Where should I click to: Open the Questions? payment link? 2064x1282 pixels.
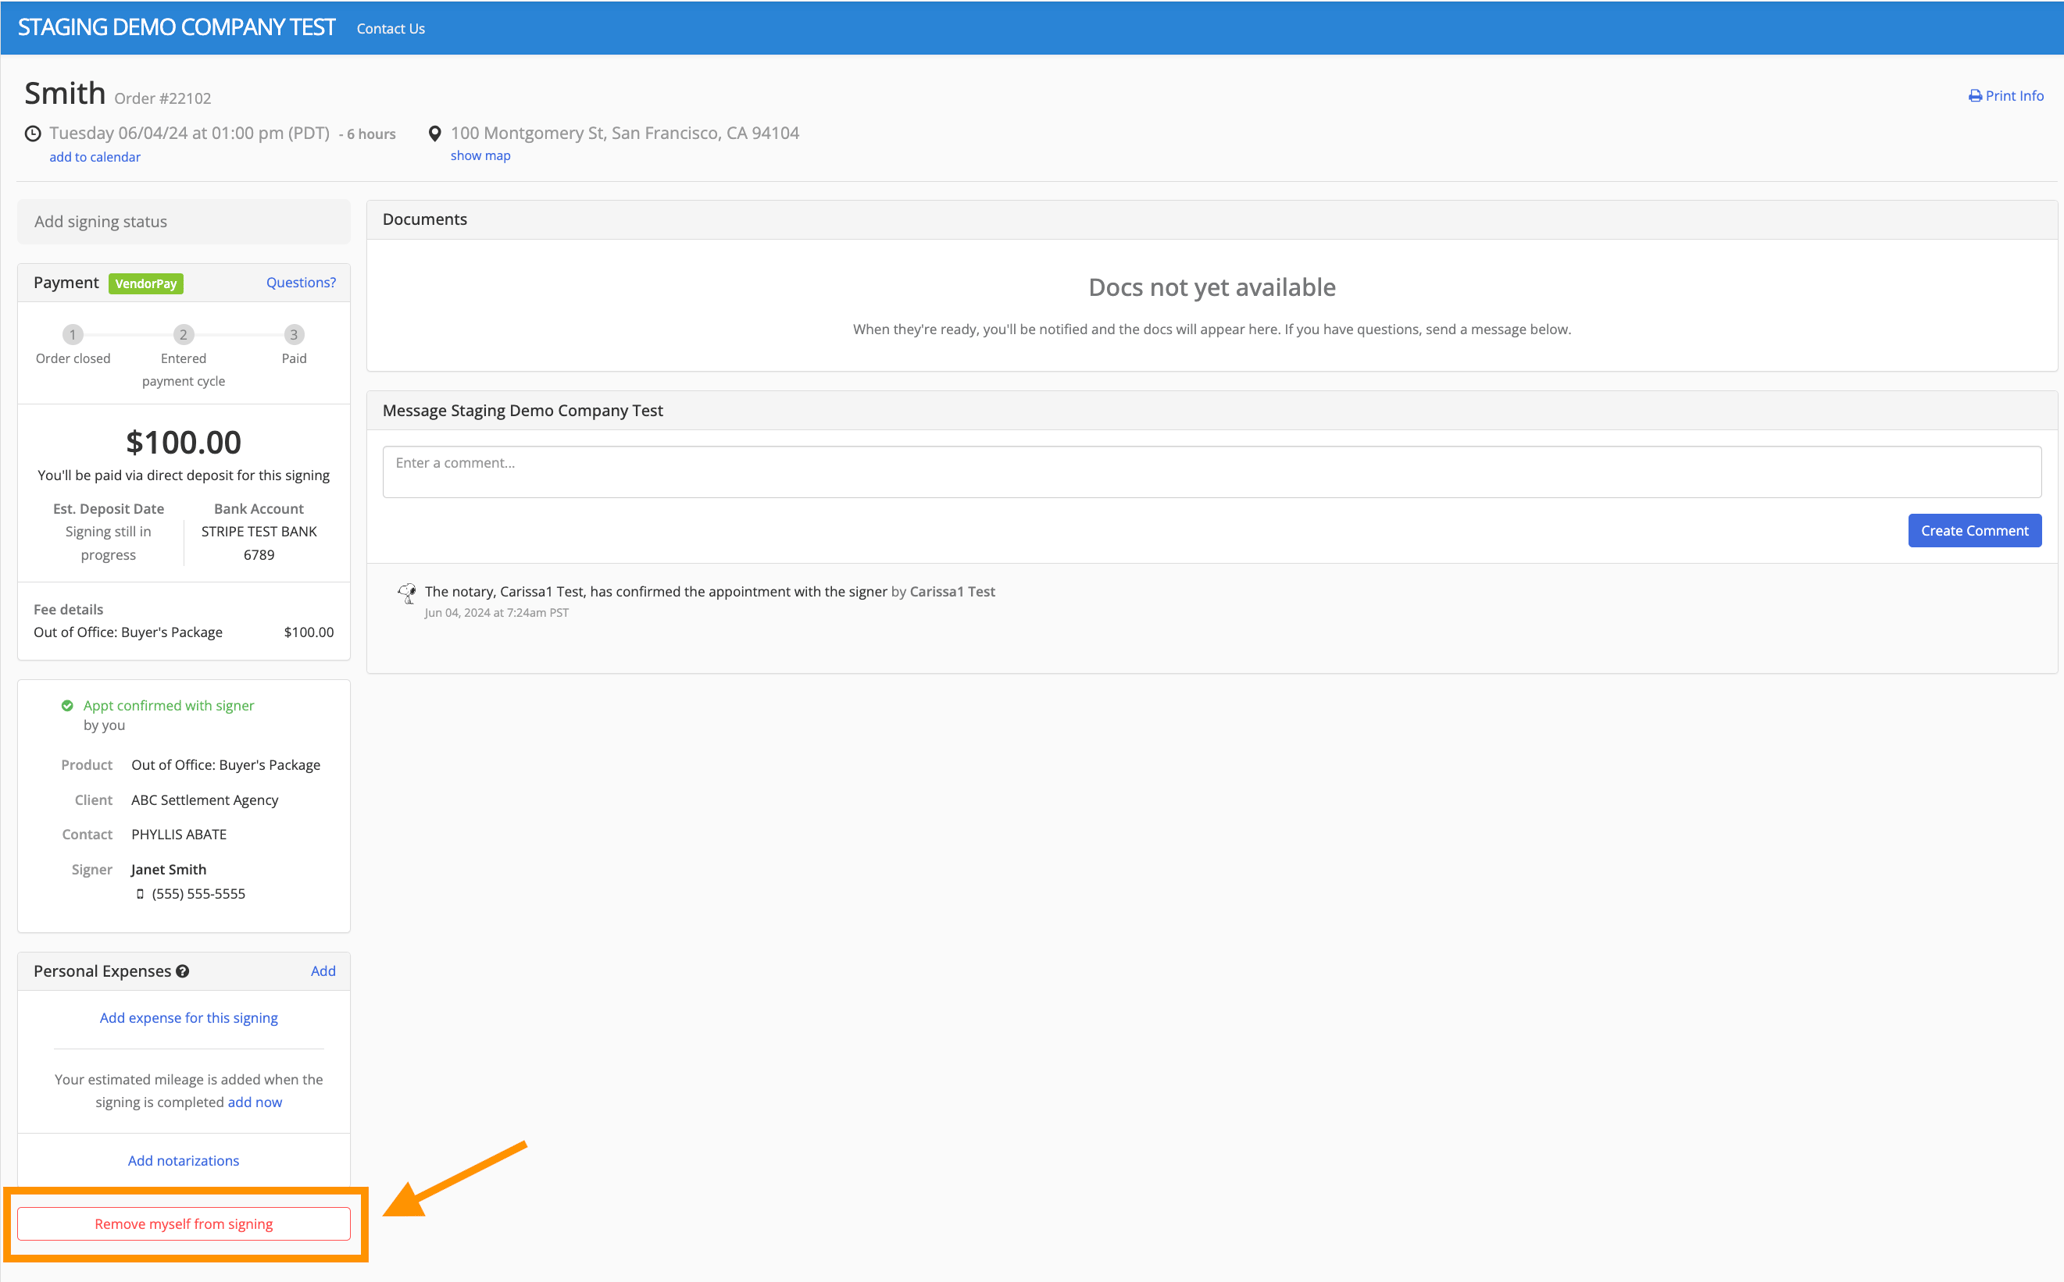[x=301, y=282]
